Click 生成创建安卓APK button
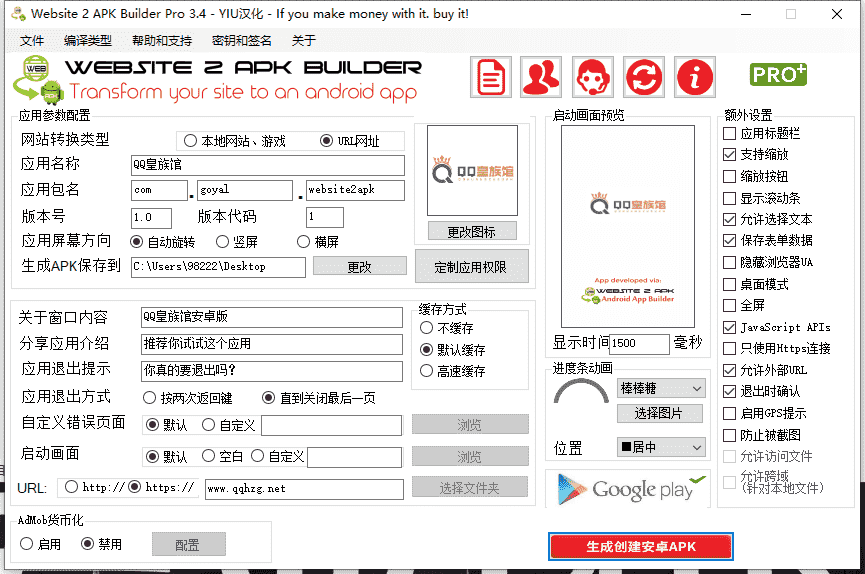Screen dimensions: 865x574 [640, 546]
